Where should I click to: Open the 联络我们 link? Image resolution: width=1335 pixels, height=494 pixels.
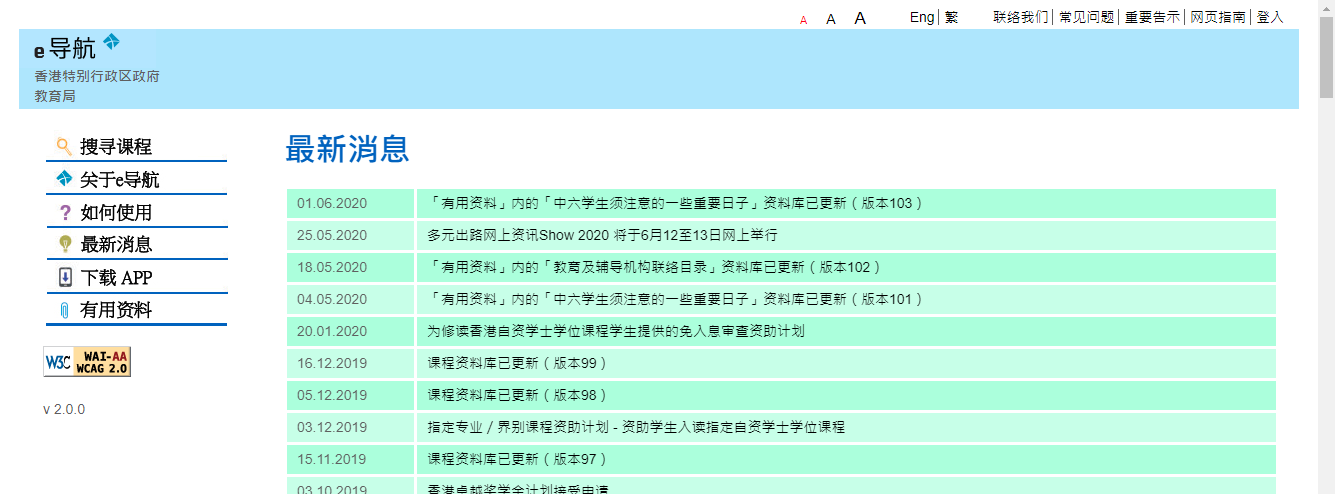pos(1021,17)
